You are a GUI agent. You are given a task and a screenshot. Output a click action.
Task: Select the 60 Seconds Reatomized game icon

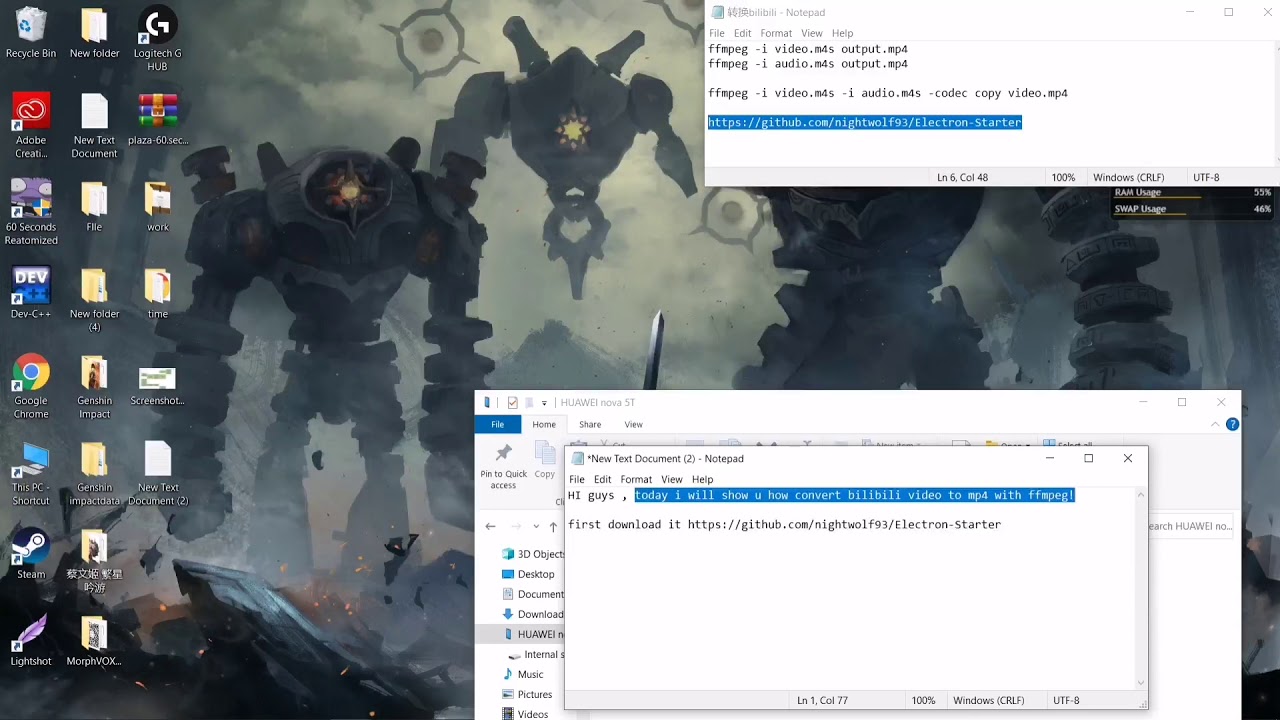point(31,213)
